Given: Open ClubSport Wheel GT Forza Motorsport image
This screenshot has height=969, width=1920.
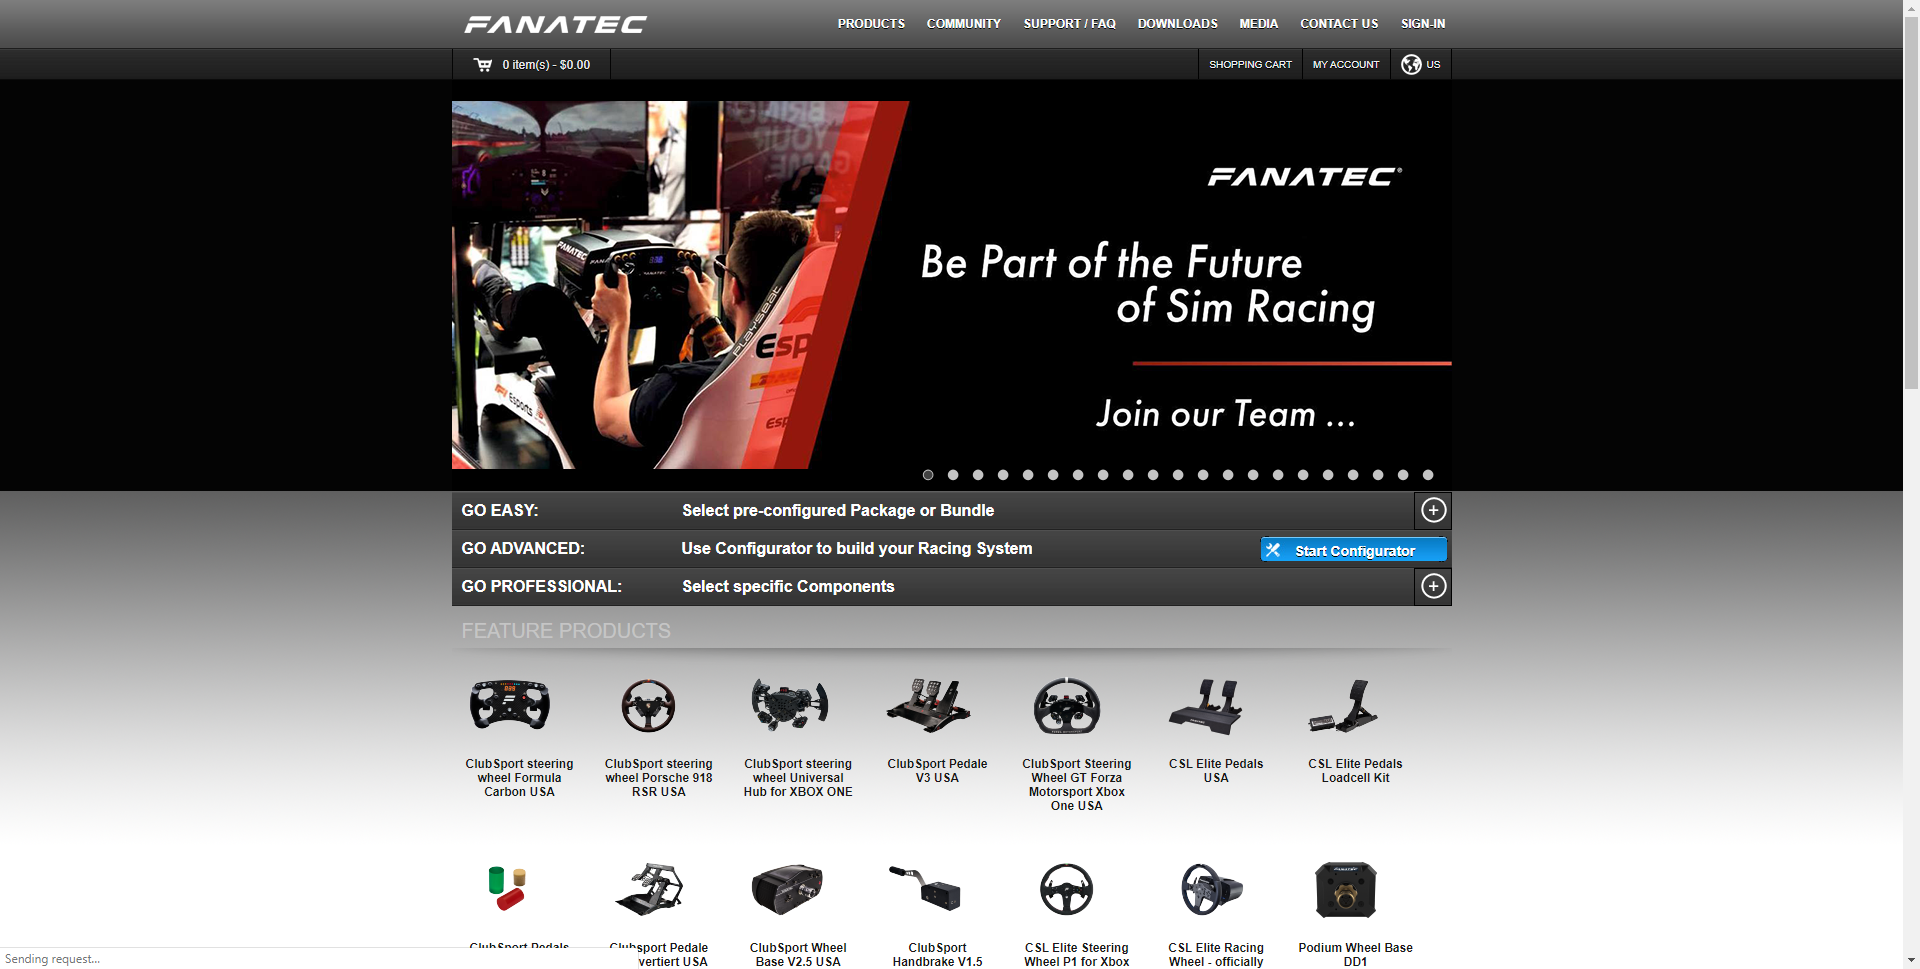Looking at the screenshot, I should pos(1067,705).
